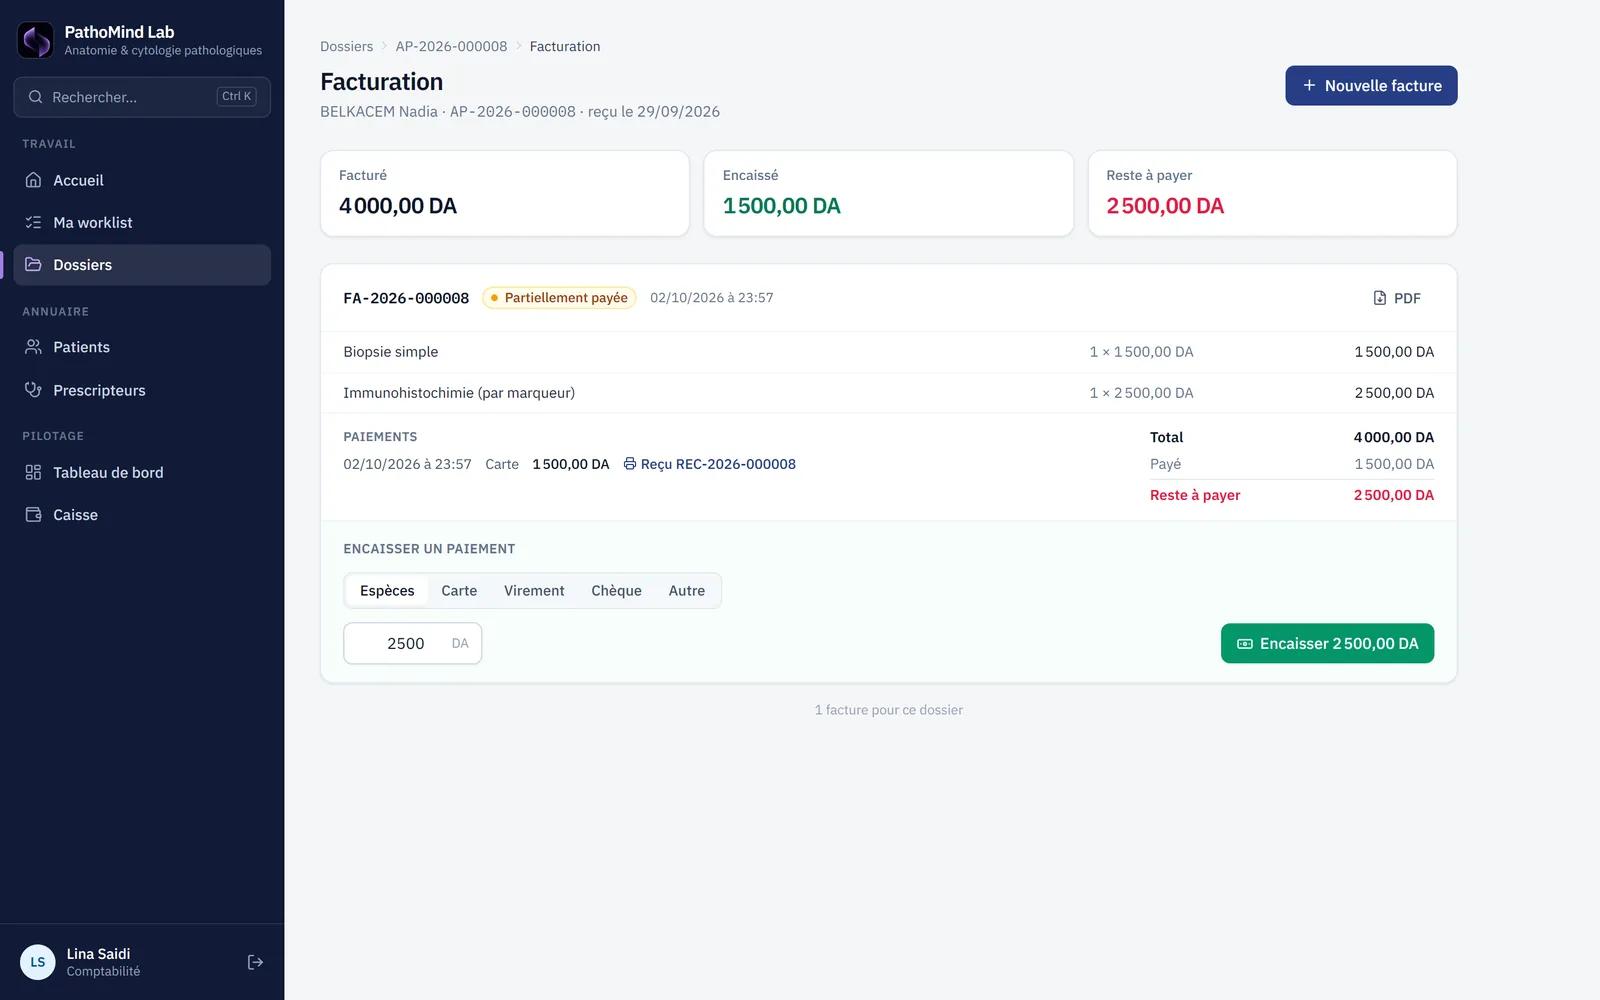This screenshot has height=1000, width=1600.
Task: Open AP-2026-000008 breadcrumb link
Action: (x=451, y=46)
